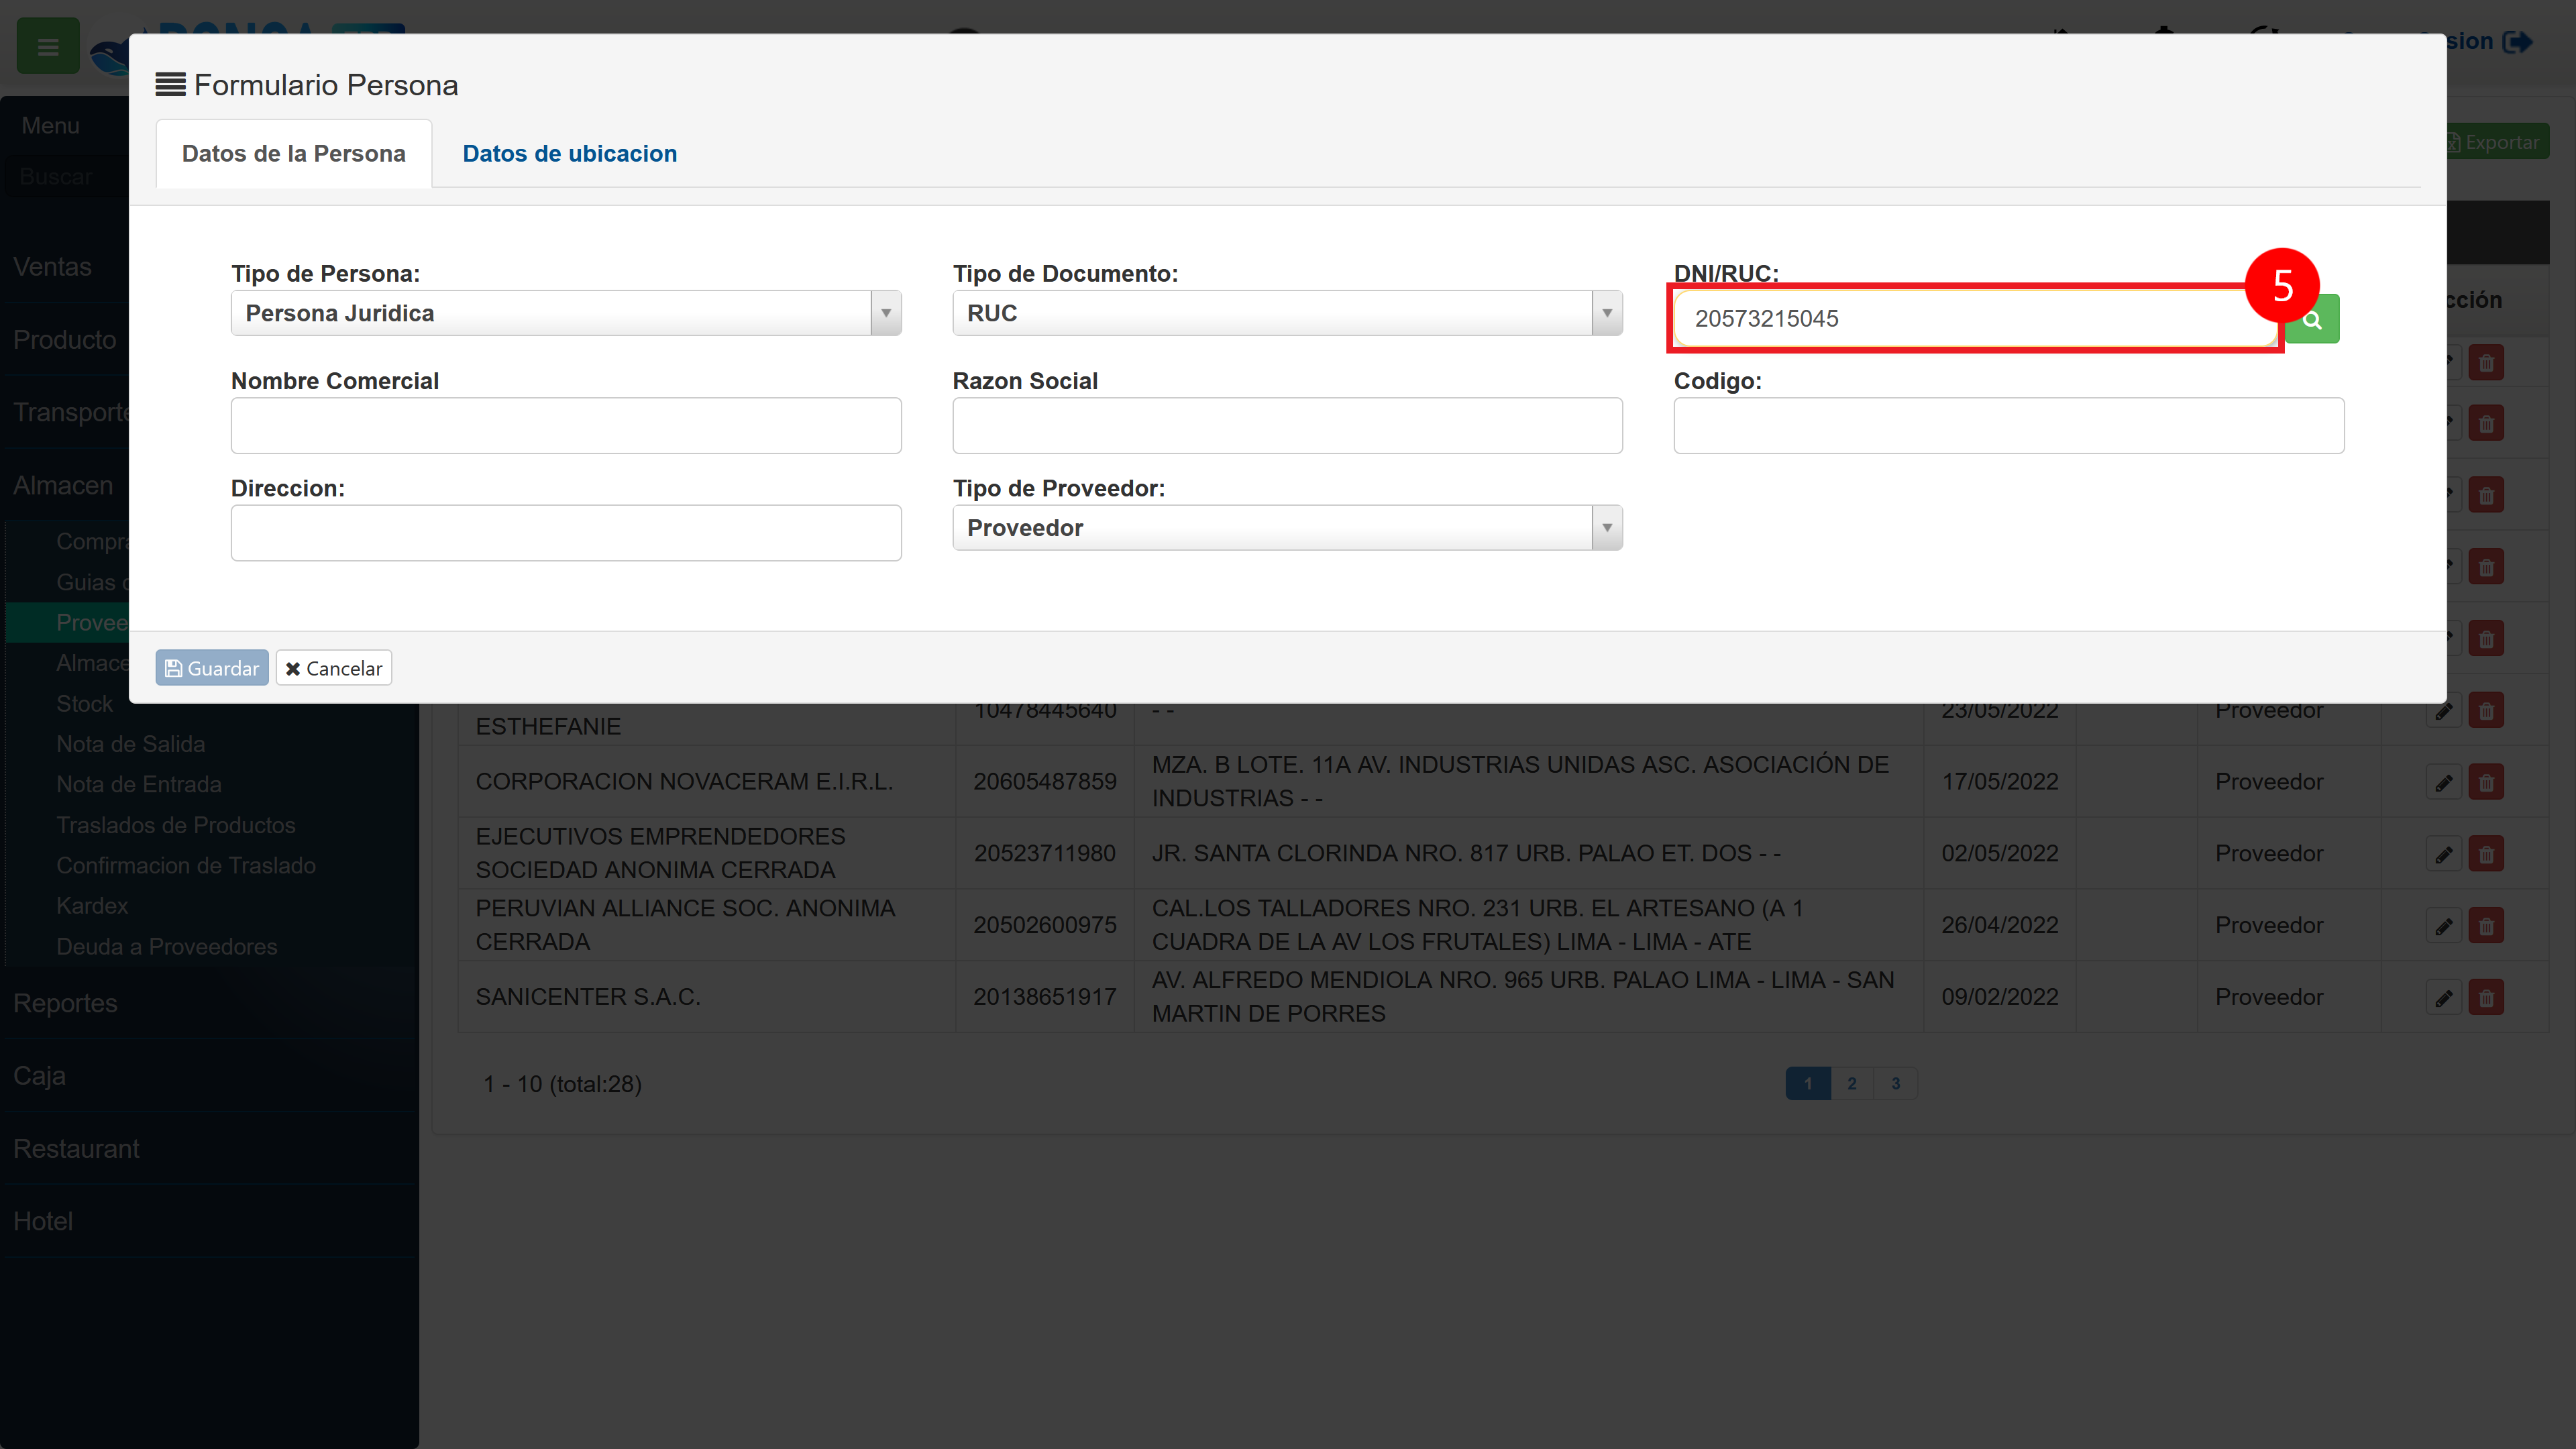This screenshot has height=1449, width=2576.
Task: Select Kardex submenu item
Action: [92, 906]
